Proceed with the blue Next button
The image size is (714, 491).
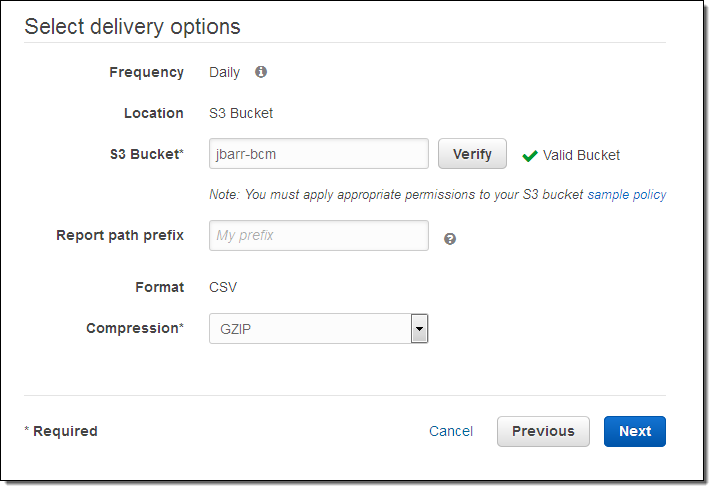635,431
